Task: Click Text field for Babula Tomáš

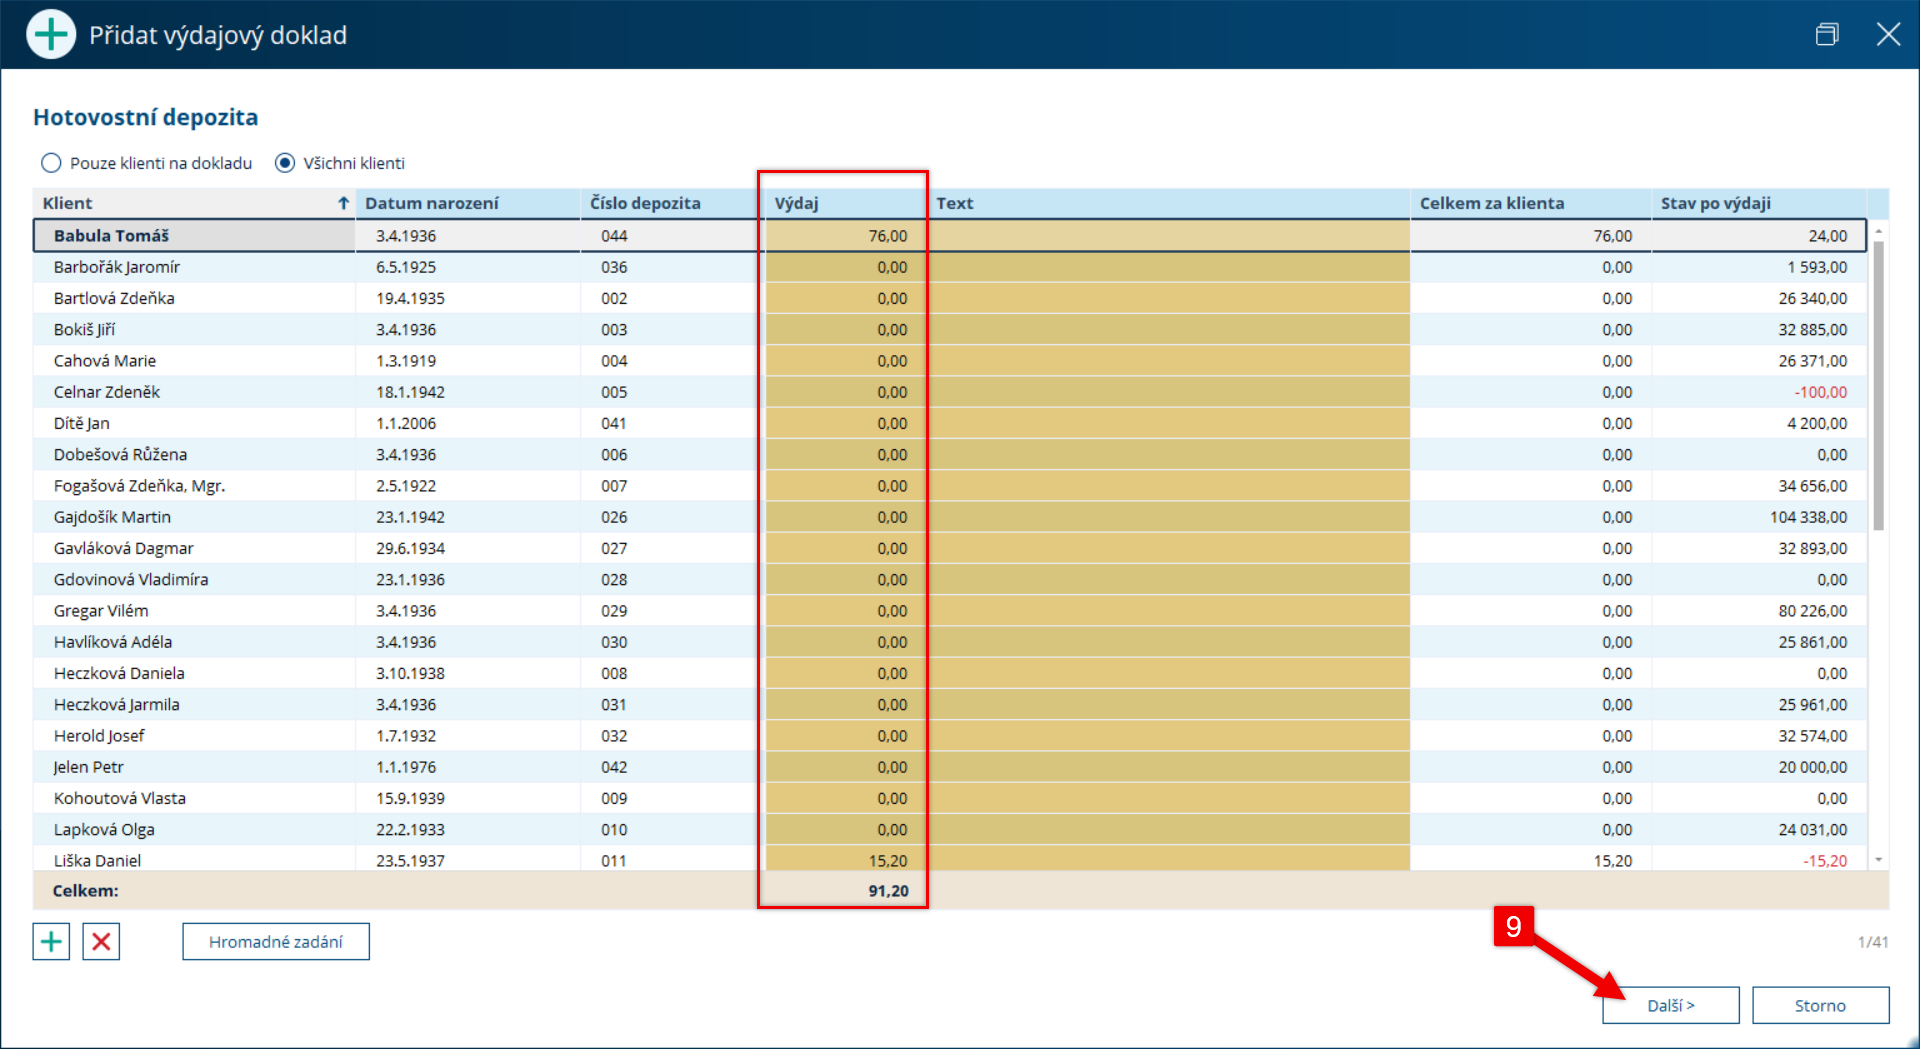Action: pos(1168,236)
